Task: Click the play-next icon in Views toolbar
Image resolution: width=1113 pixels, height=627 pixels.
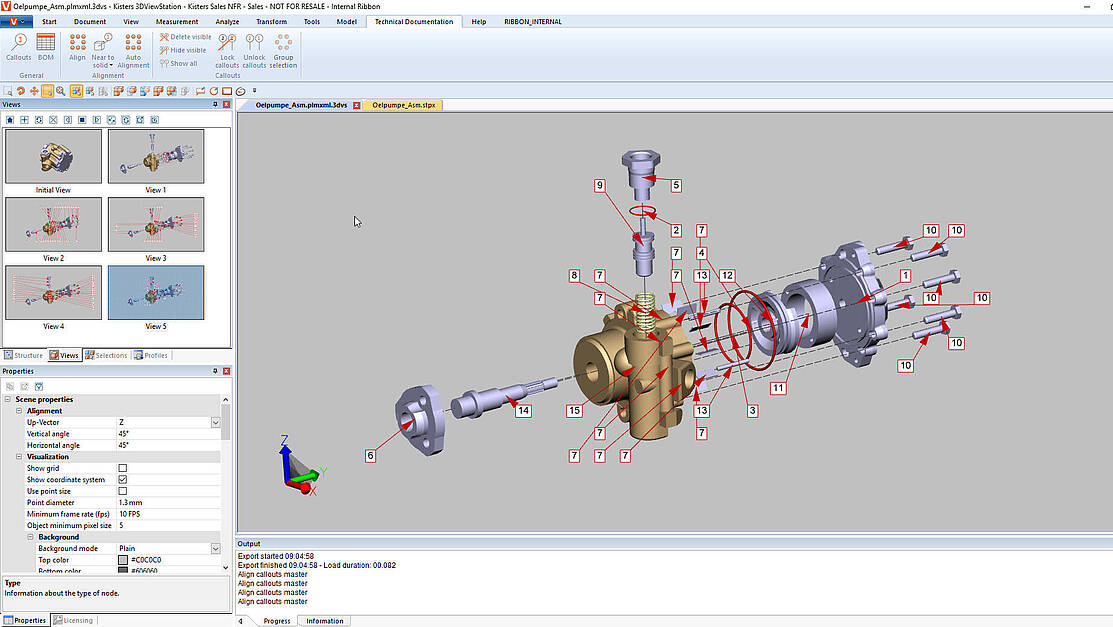Action: coord(97,120)
